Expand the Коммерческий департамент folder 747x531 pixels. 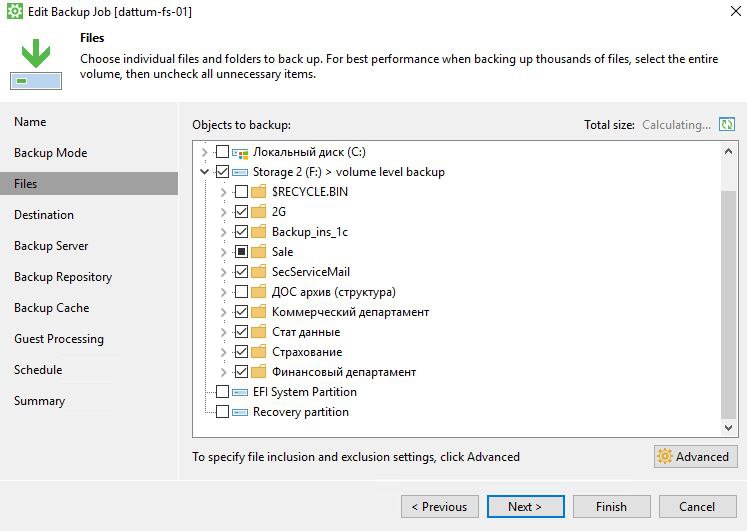225,312
